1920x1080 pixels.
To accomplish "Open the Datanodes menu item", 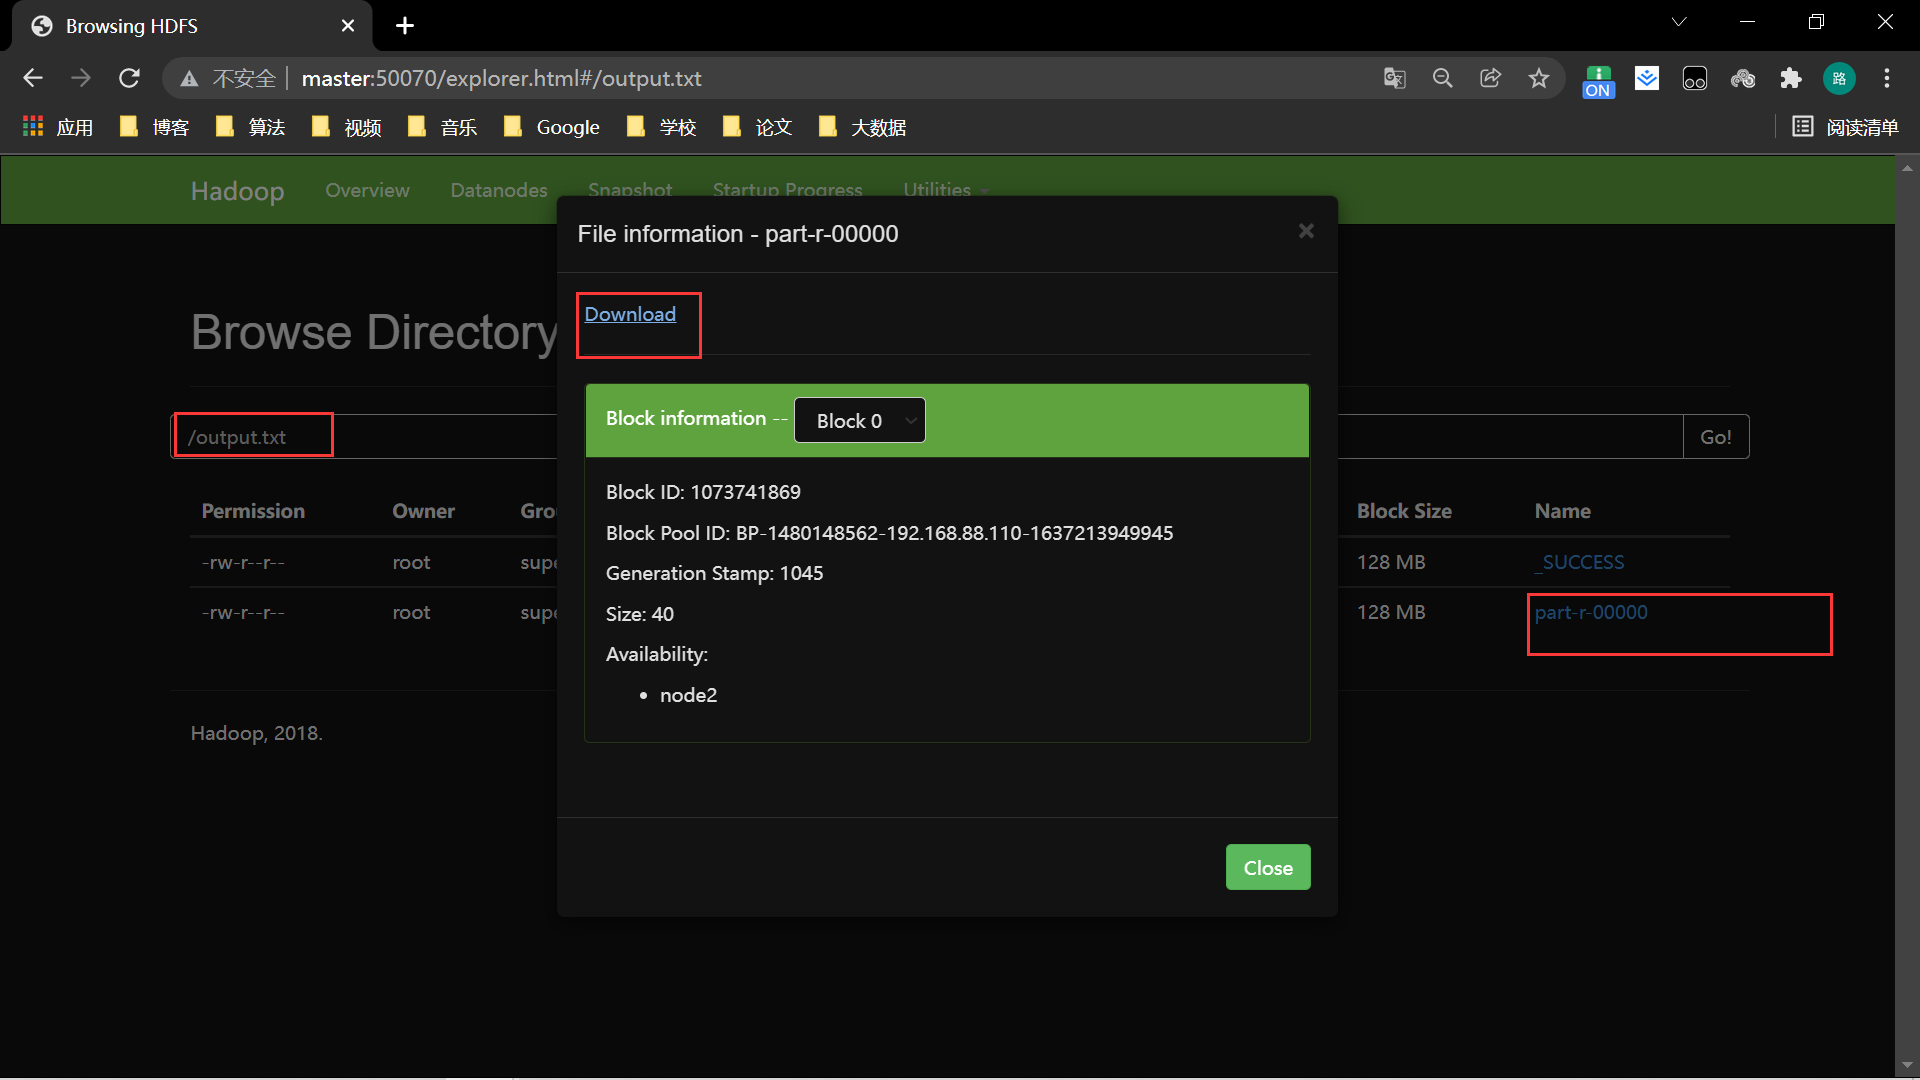I will pyautogui.click(x=498, y=190).
